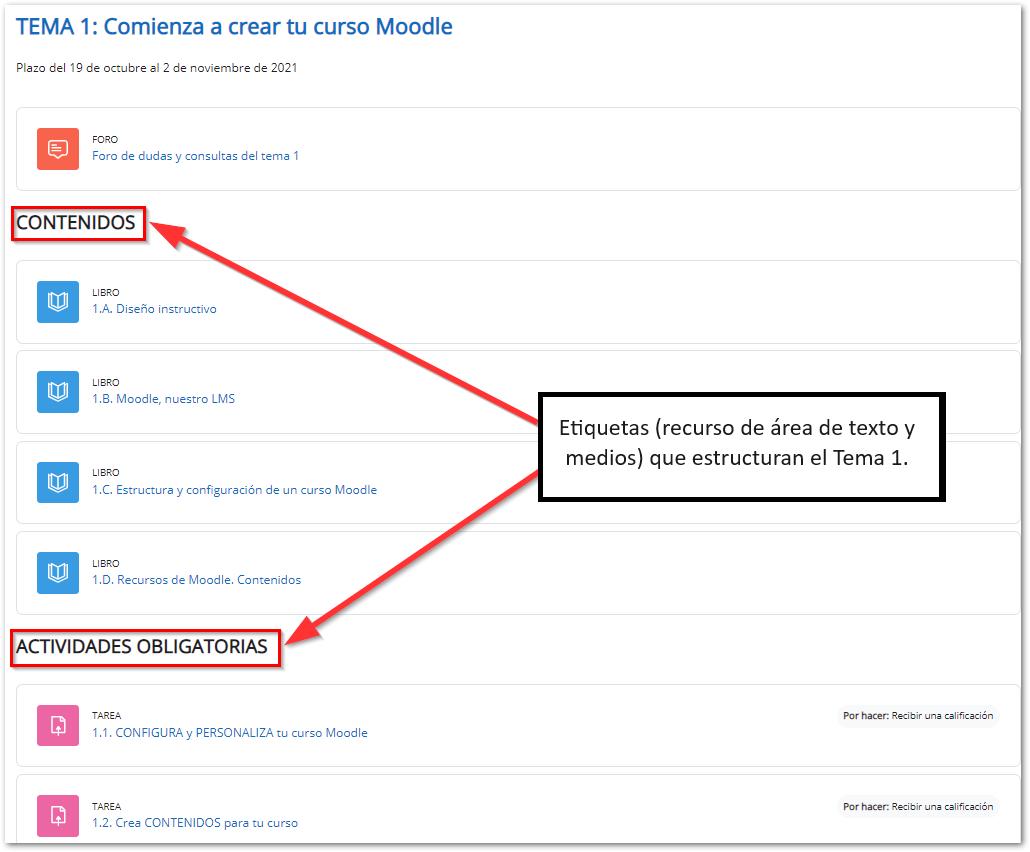Click the deadline text 'Plazo del 19 de octubre'
Viewport: 1030px width, 852px height.
[156, 68]
